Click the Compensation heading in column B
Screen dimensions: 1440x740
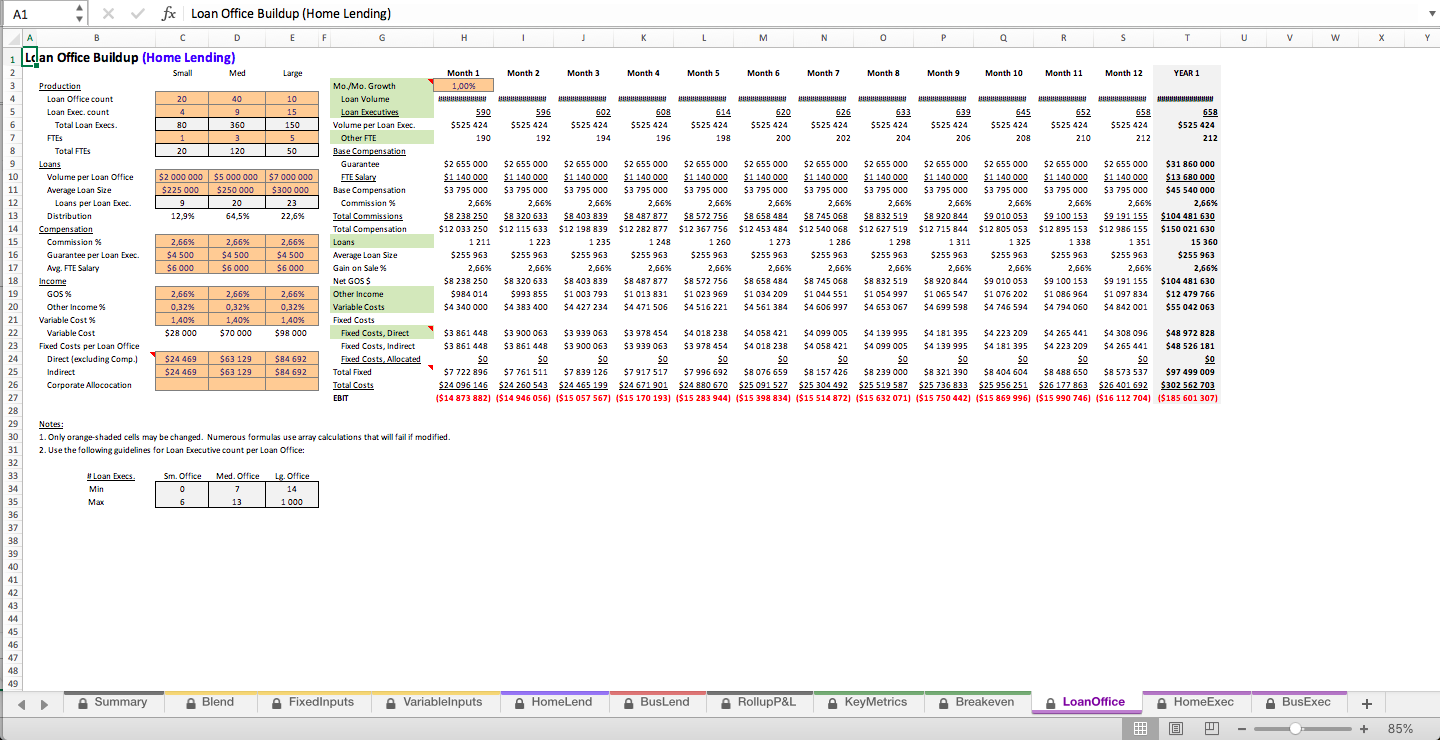(66, 229)
